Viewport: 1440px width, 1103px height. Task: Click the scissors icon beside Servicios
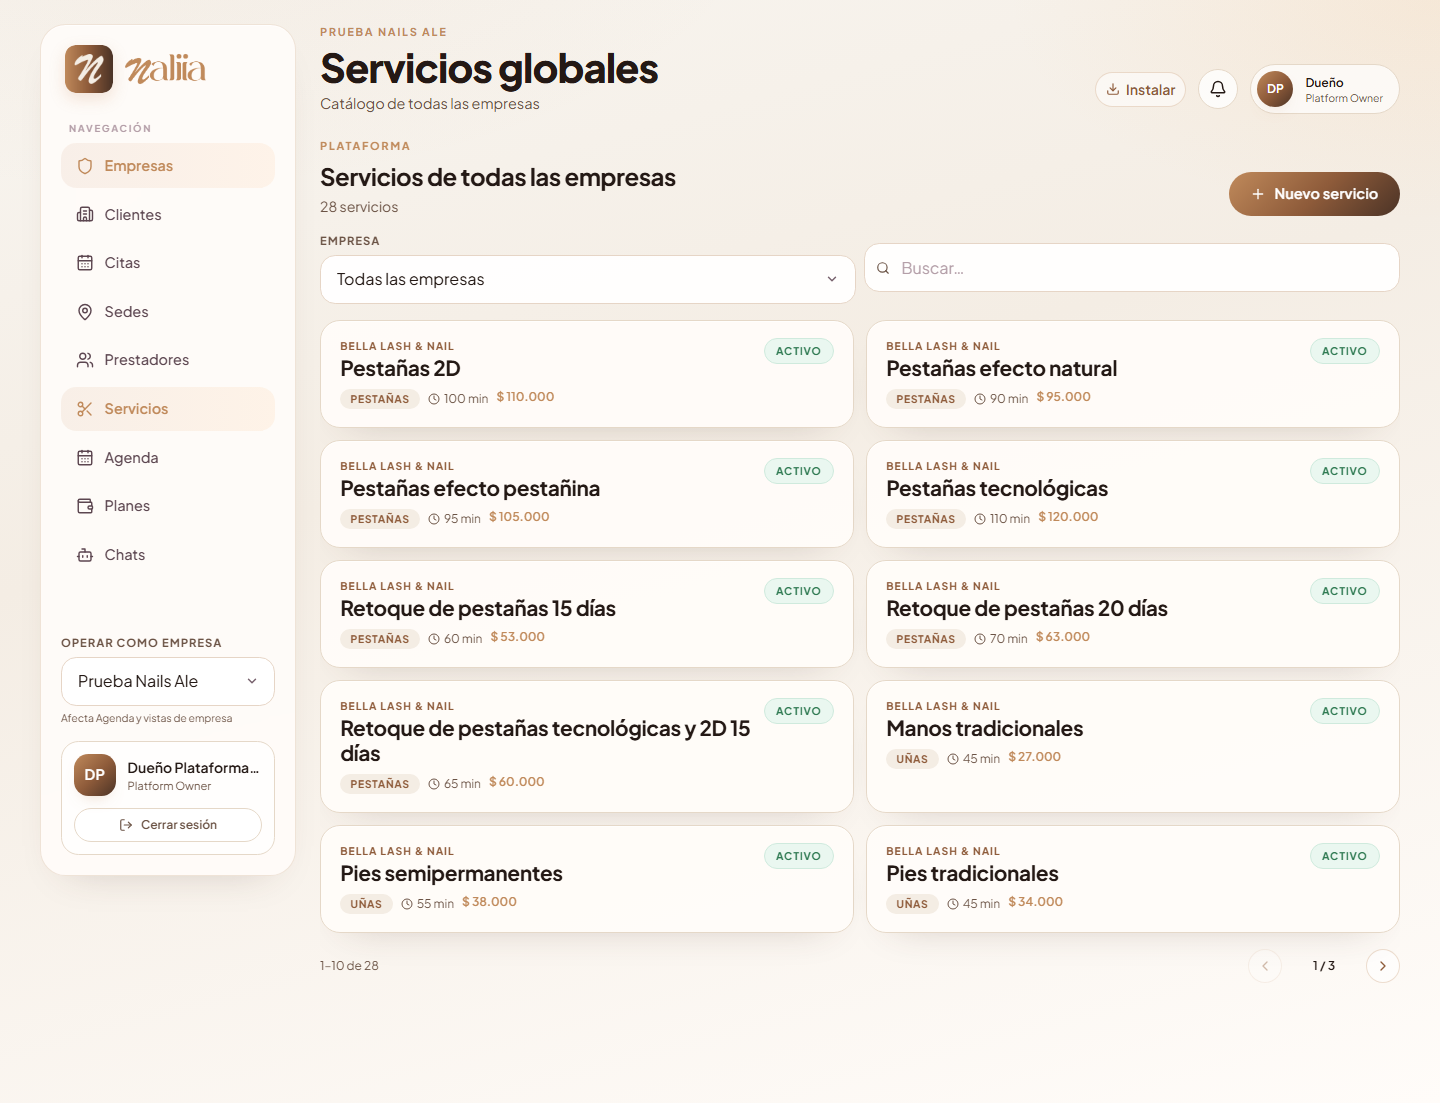pyautogui.click(x=85, y=409)
